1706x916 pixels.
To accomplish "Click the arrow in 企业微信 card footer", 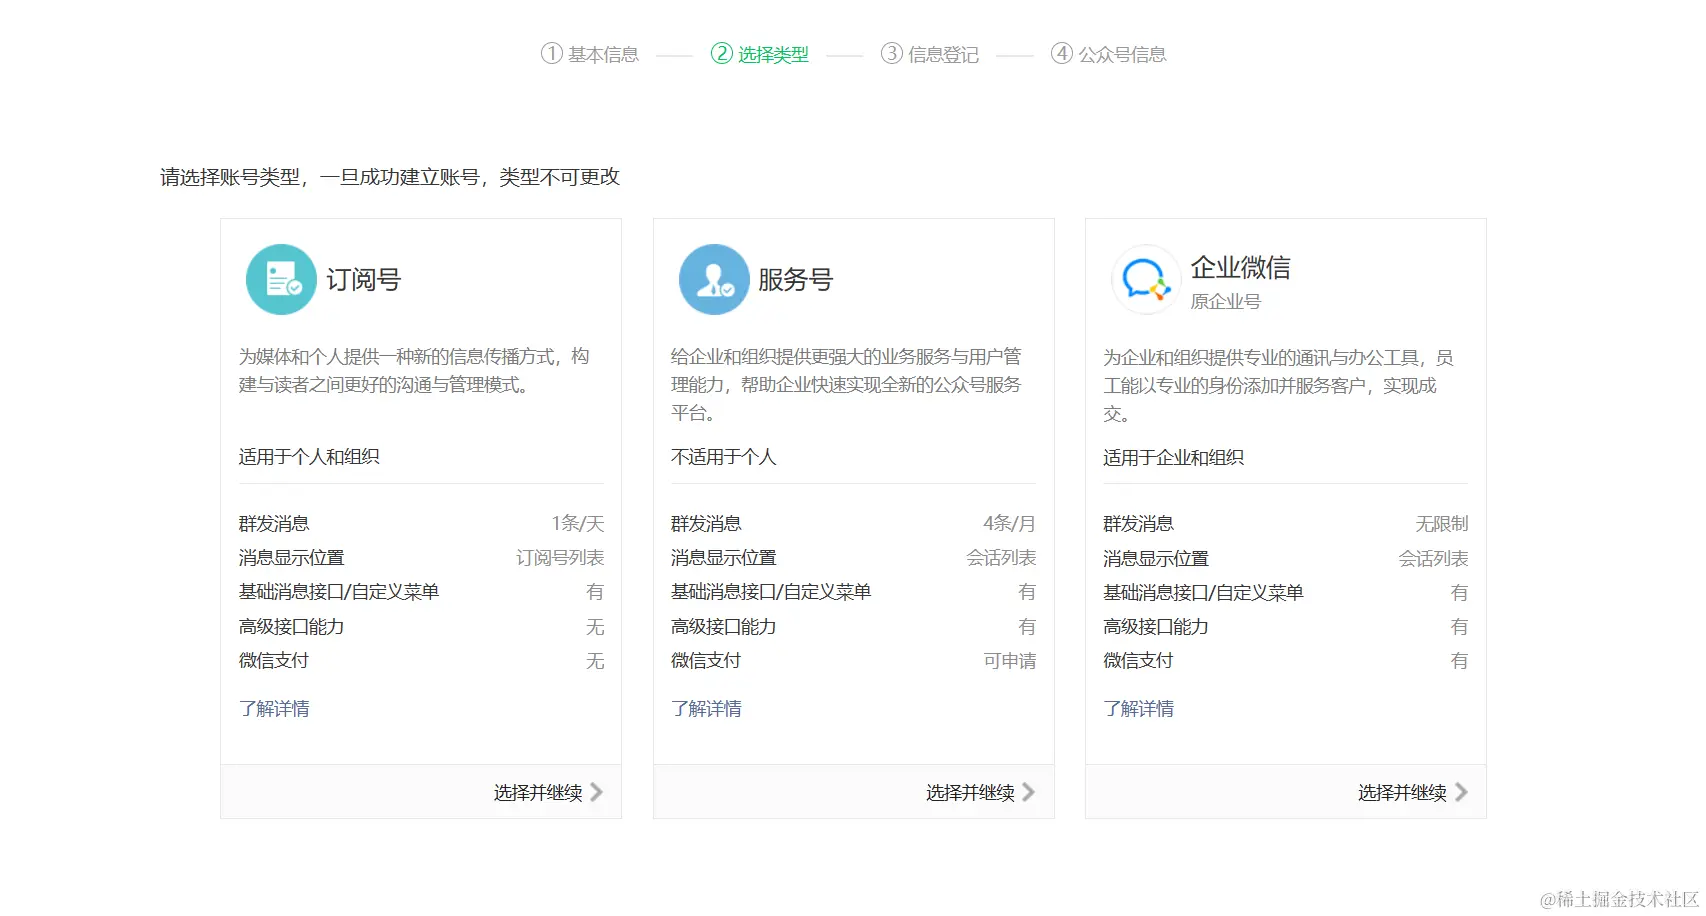I will tap(1461, 792).
